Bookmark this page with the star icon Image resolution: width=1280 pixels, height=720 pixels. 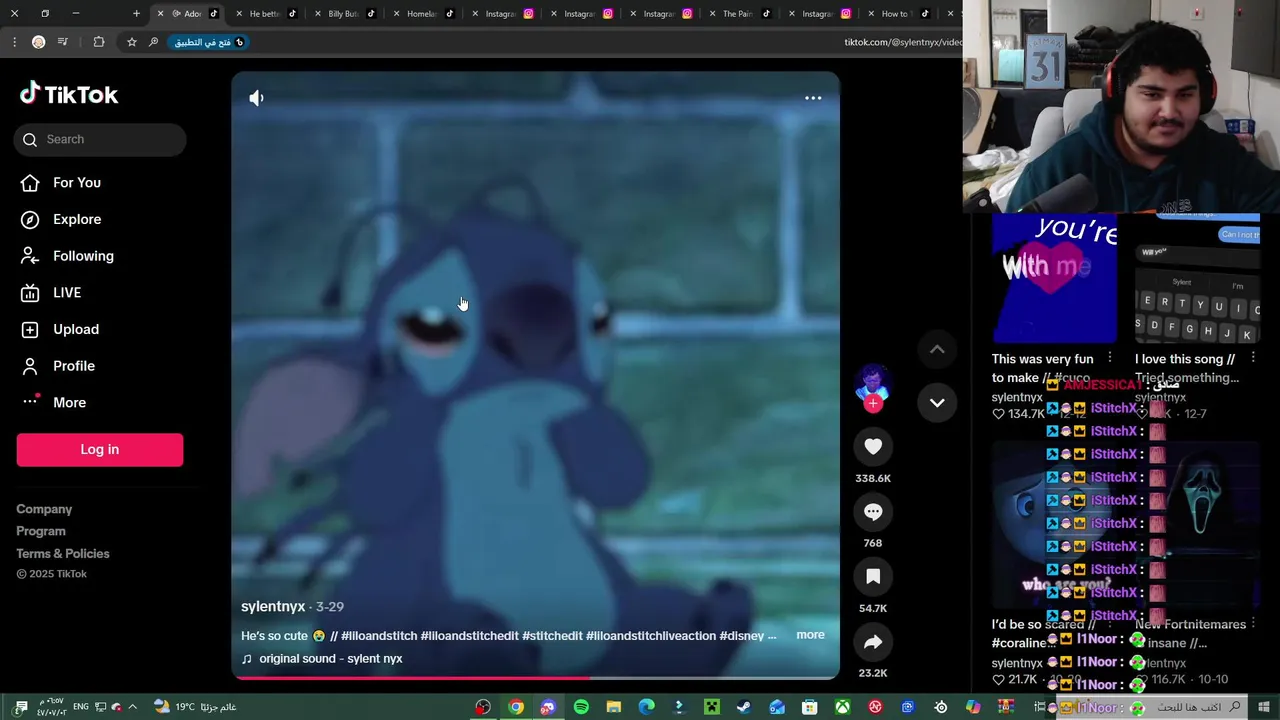point(131,42)
